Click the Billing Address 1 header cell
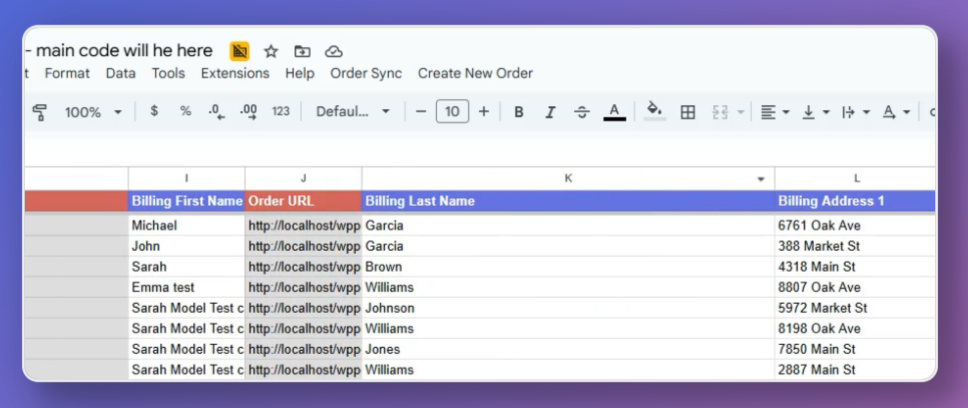 click(856, 201)
